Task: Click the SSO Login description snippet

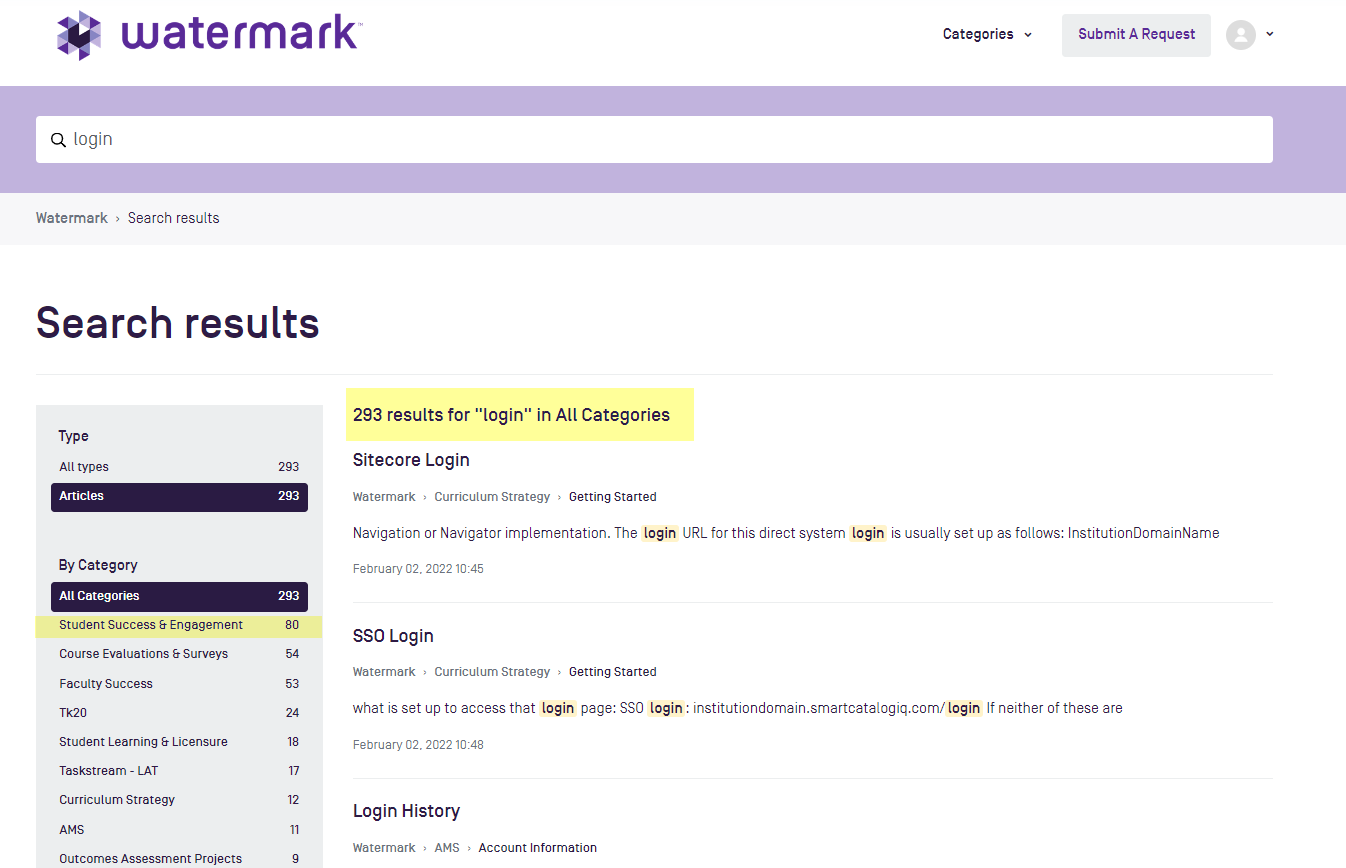Action: coord(738,708)
